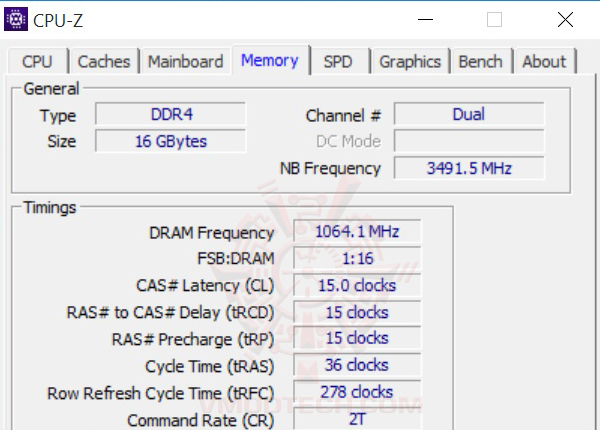Click the Command Rate (CR) label
Viewport: 600px width, 430px height.
[x=201, y=420]
